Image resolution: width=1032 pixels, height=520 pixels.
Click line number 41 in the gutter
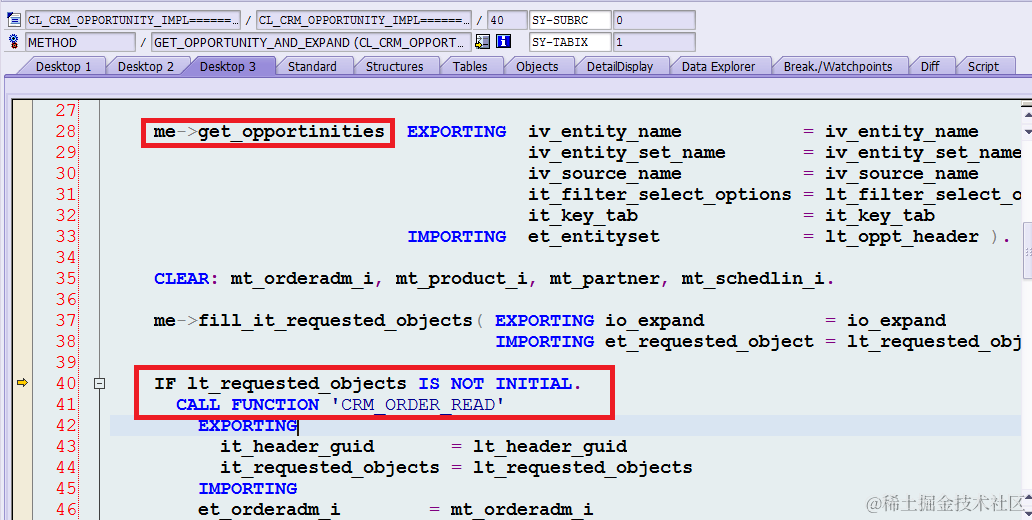click(x=65, y=404)
